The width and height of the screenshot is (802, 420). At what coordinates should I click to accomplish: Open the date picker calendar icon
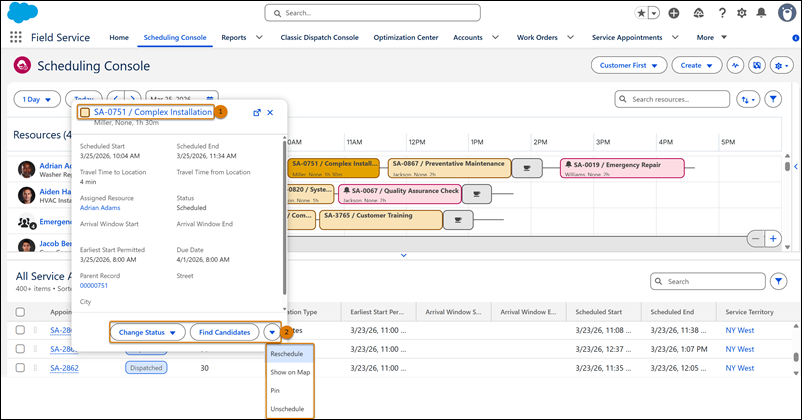(x=210, y=99)
